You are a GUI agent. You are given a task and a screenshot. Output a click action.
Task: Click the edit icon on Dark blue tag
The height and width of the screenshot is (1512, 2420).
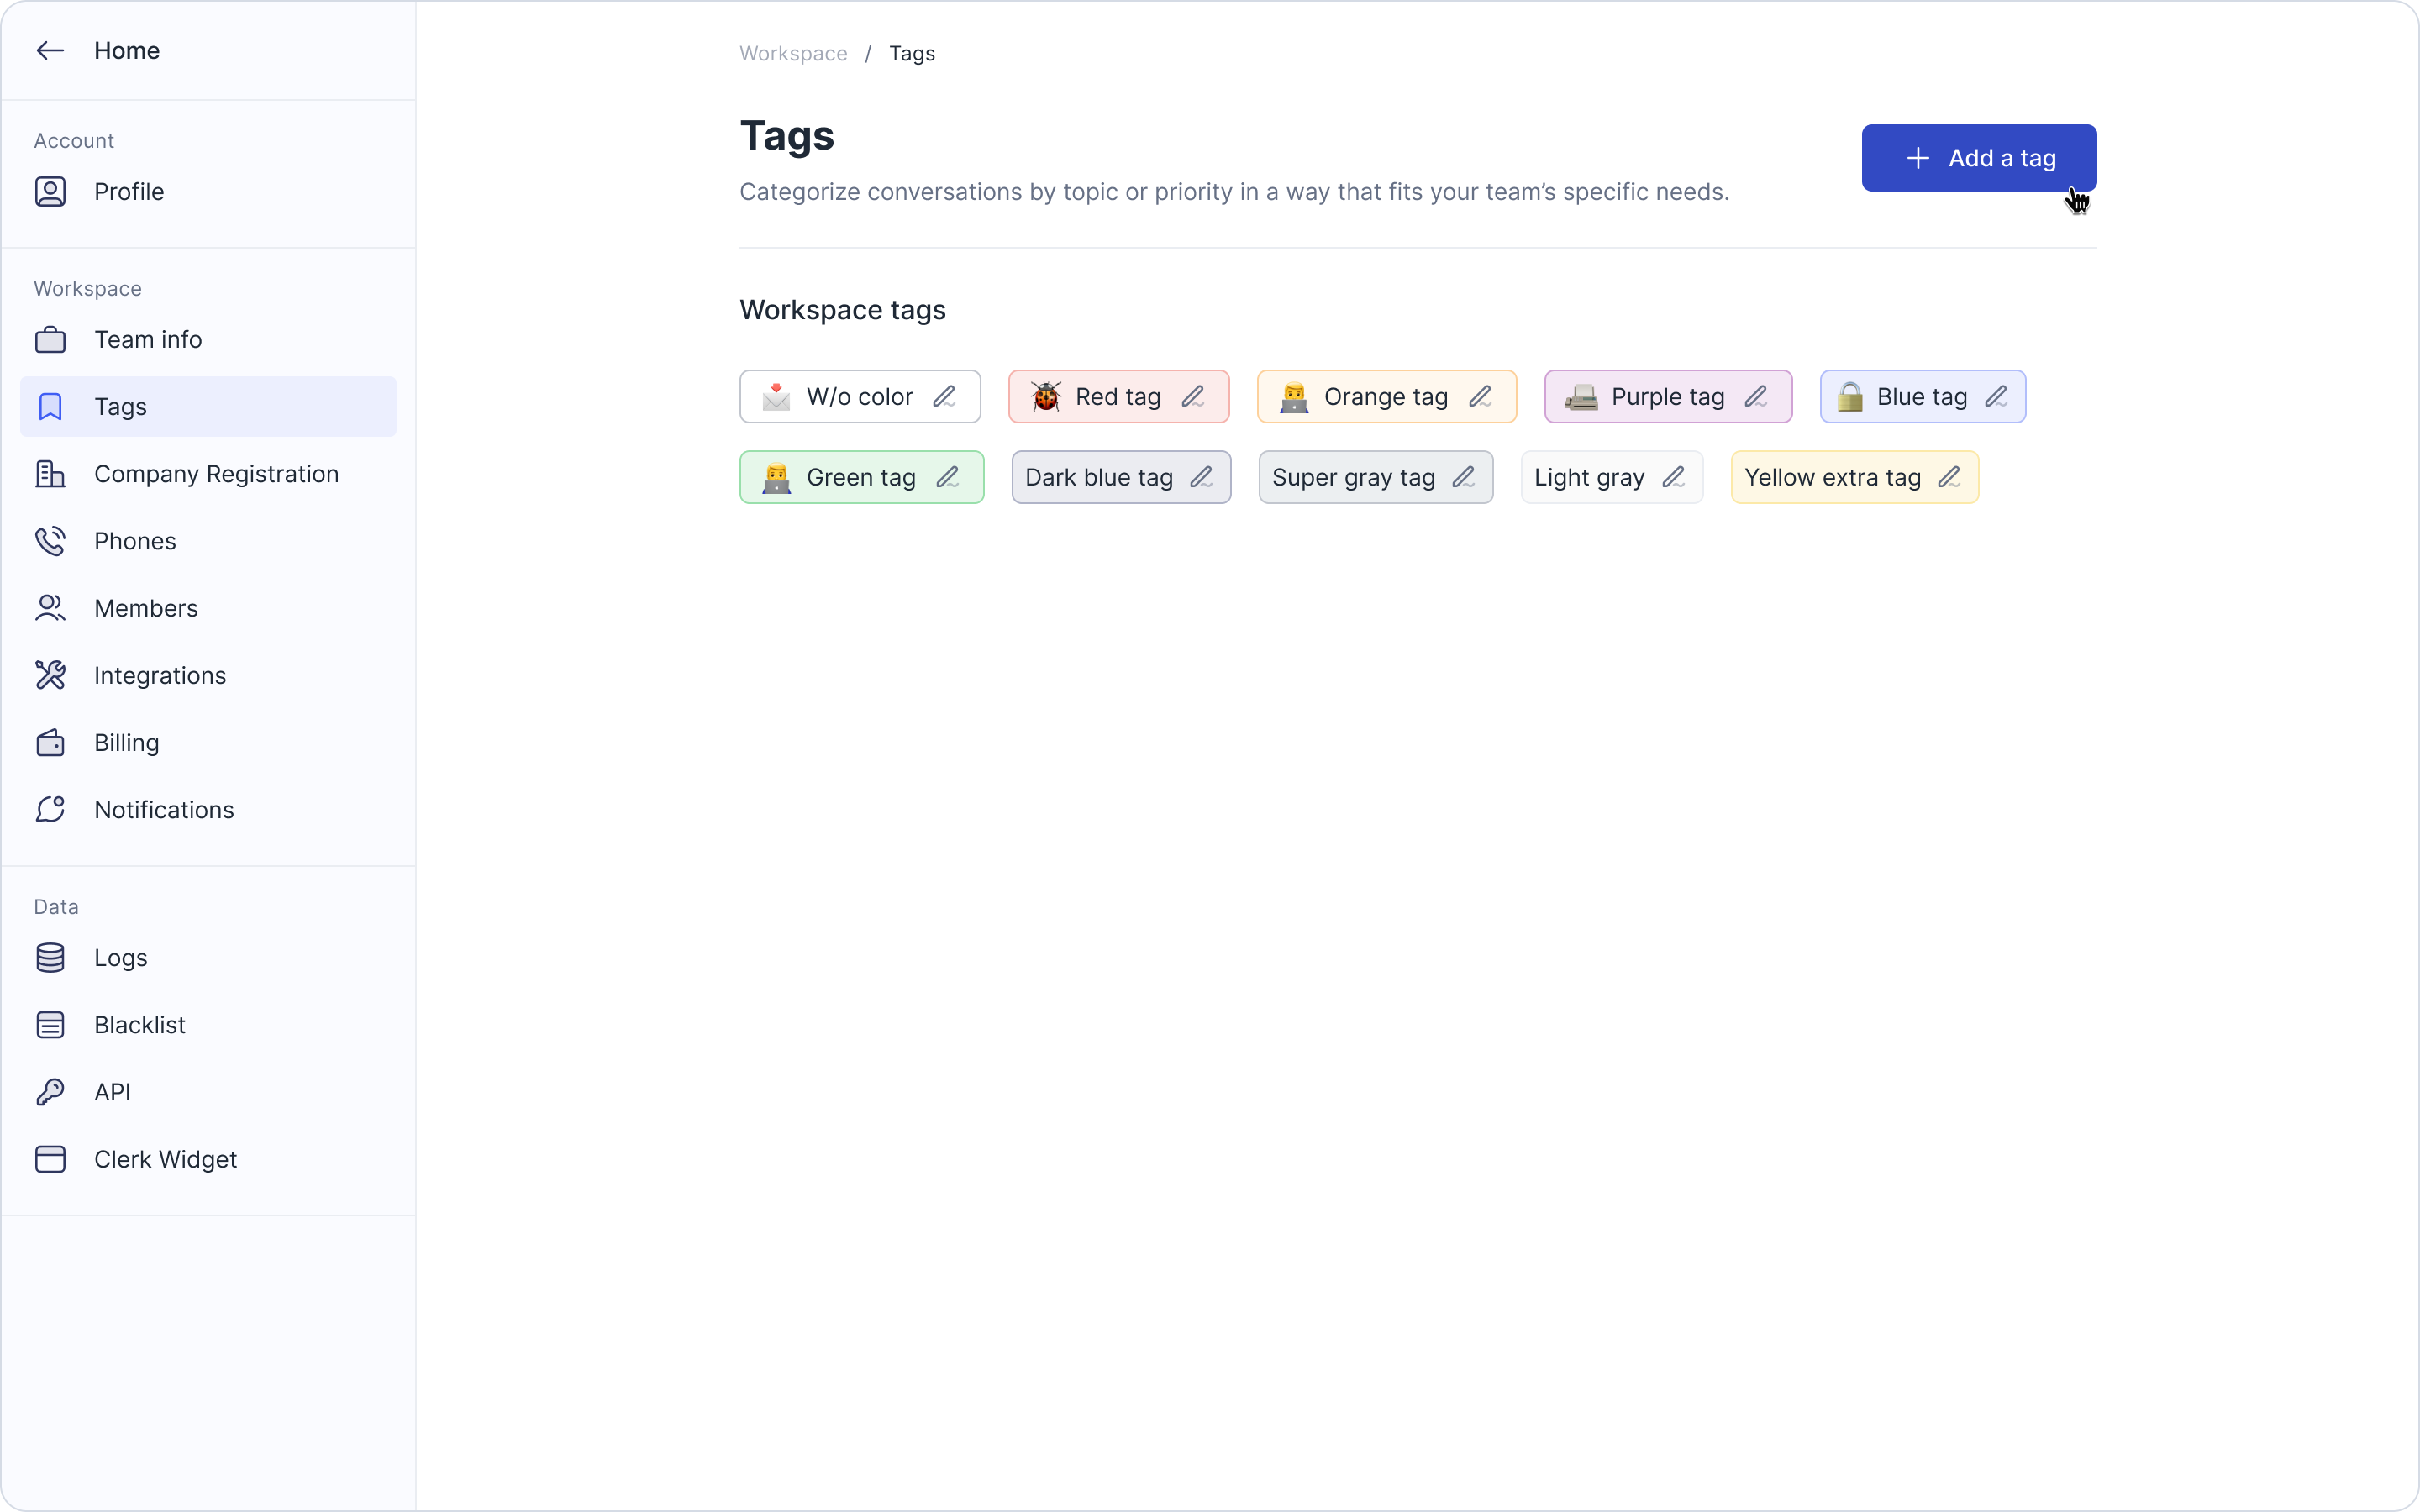point(1201,478)
